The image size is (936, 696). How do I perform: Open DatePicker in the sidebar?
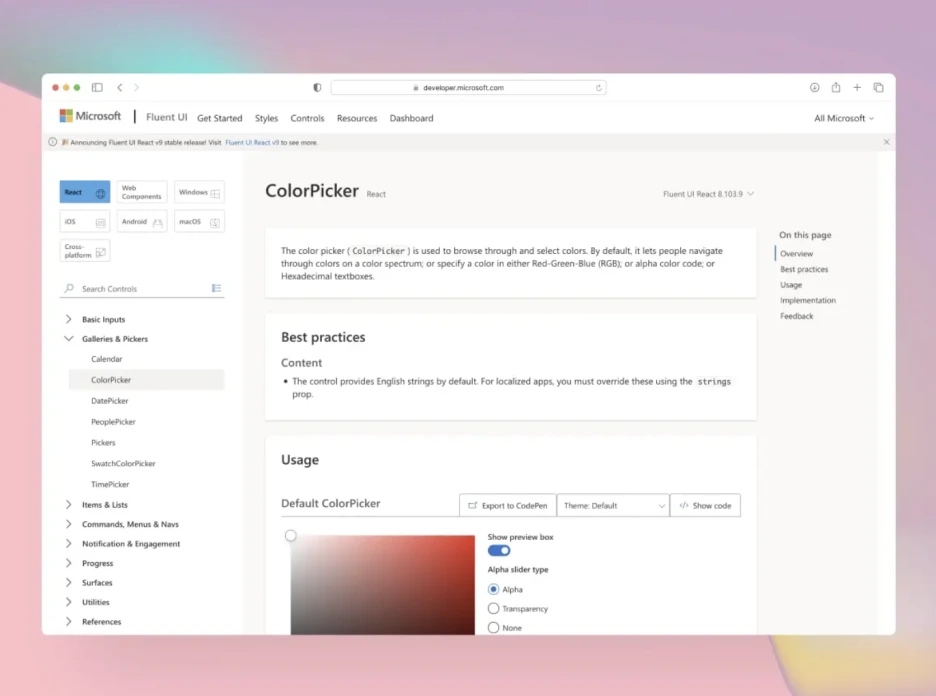pyautogui.click(x=146, y=401)
